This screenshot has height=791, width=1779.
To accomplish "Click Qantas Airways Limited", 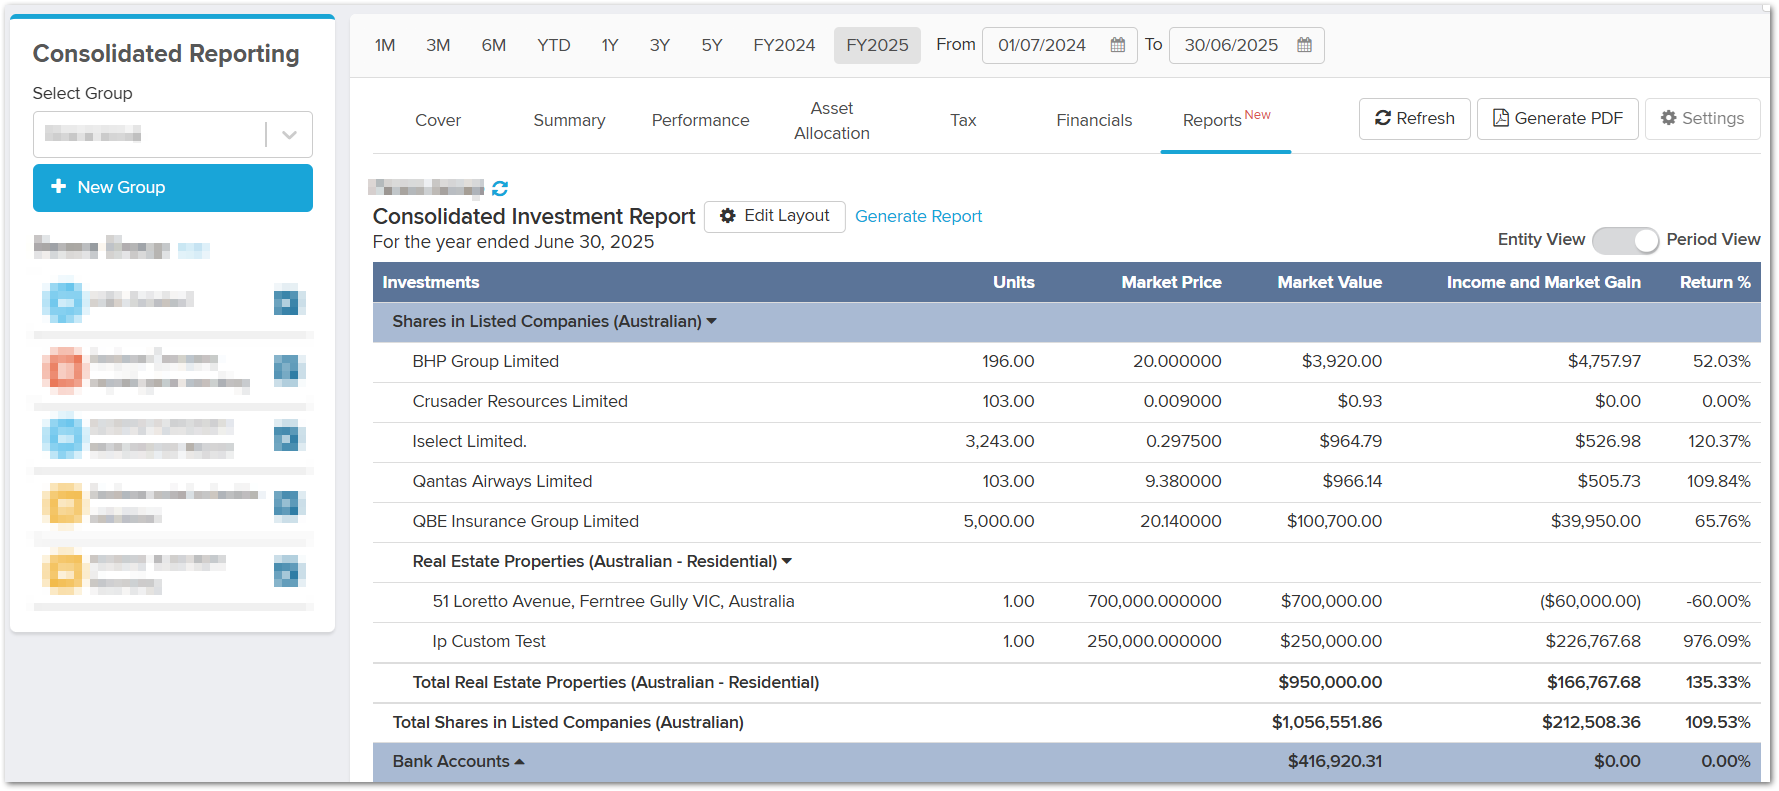I will coord(502,482).
